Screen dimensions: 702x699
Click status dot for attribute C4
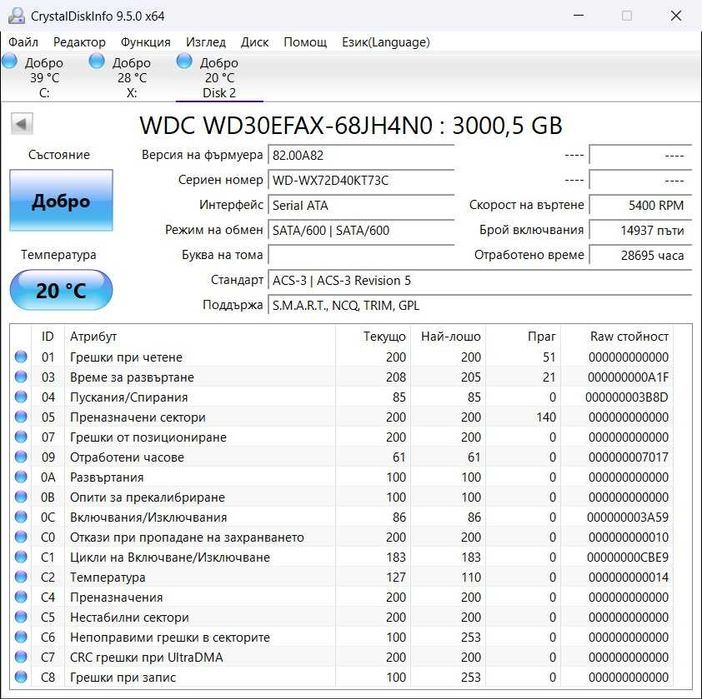click(21, 597)
